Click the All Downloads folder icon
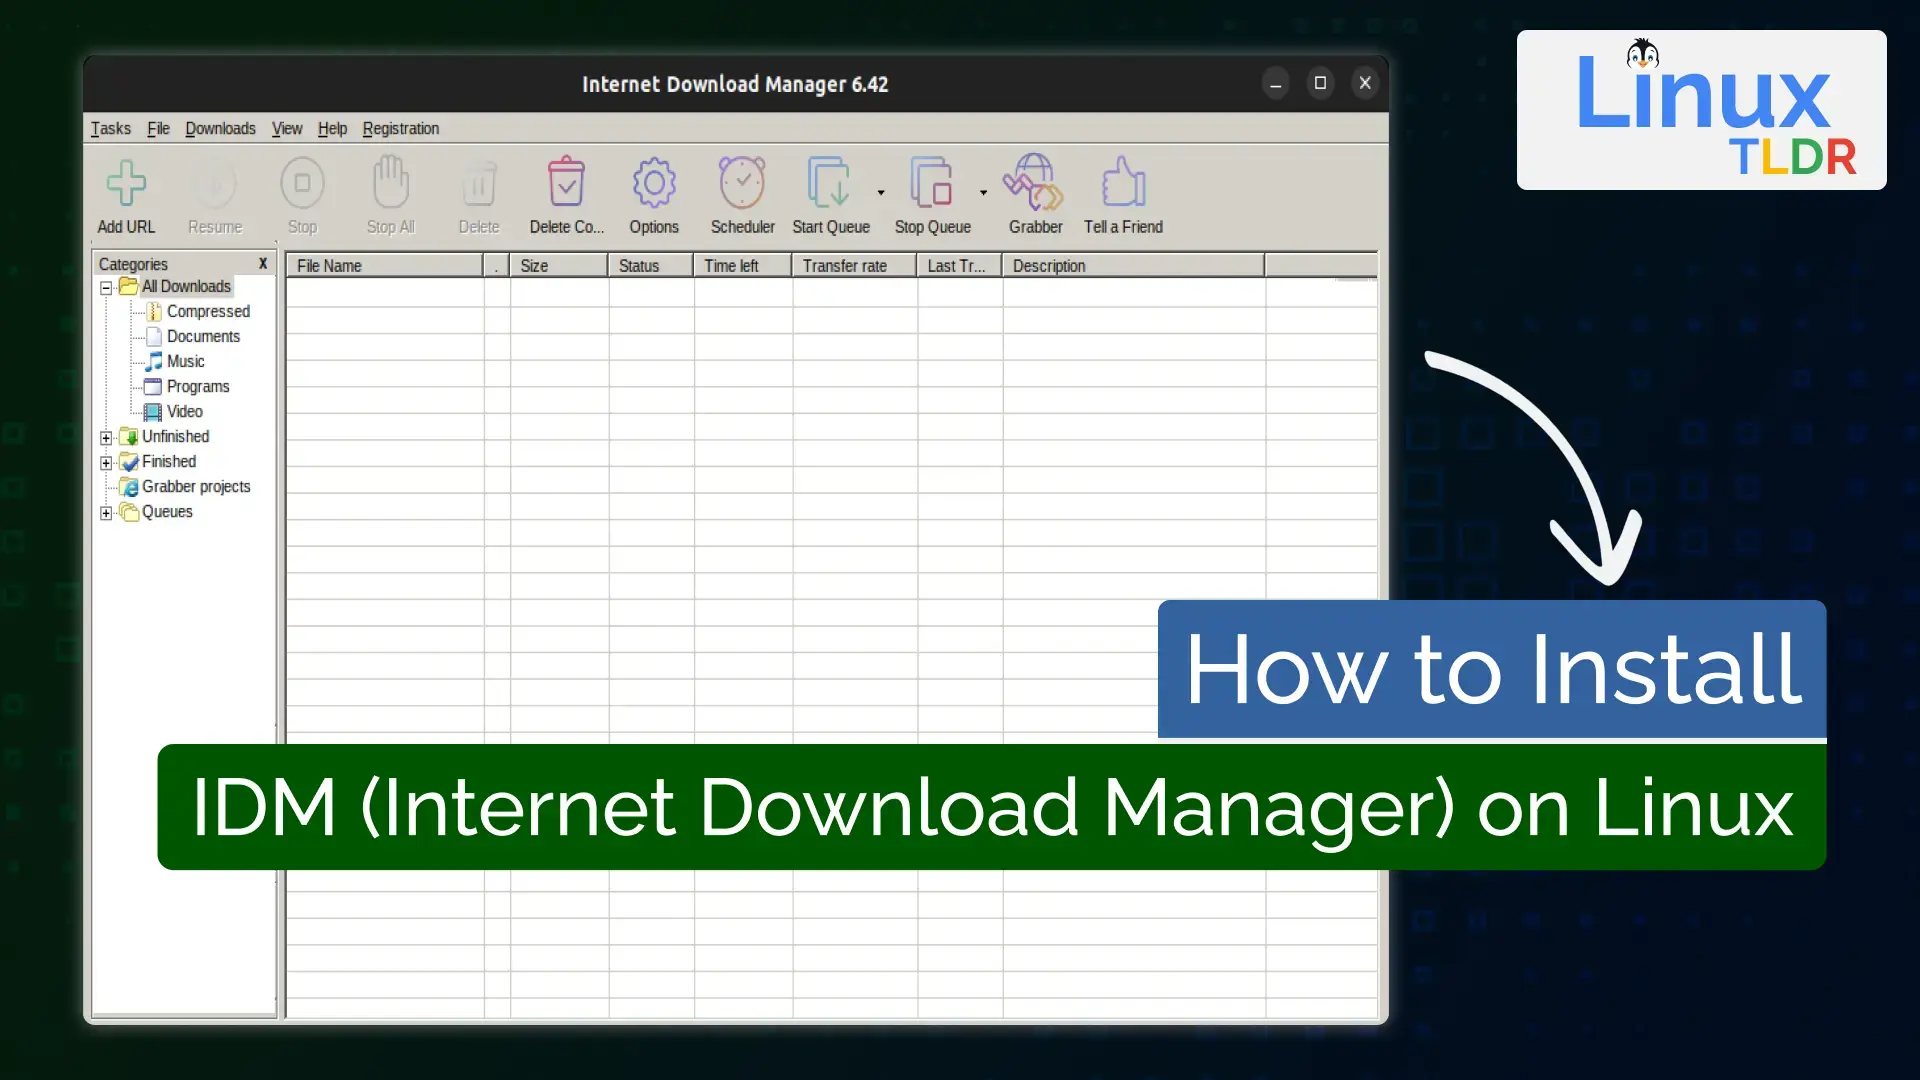 (x=128, y=286)
